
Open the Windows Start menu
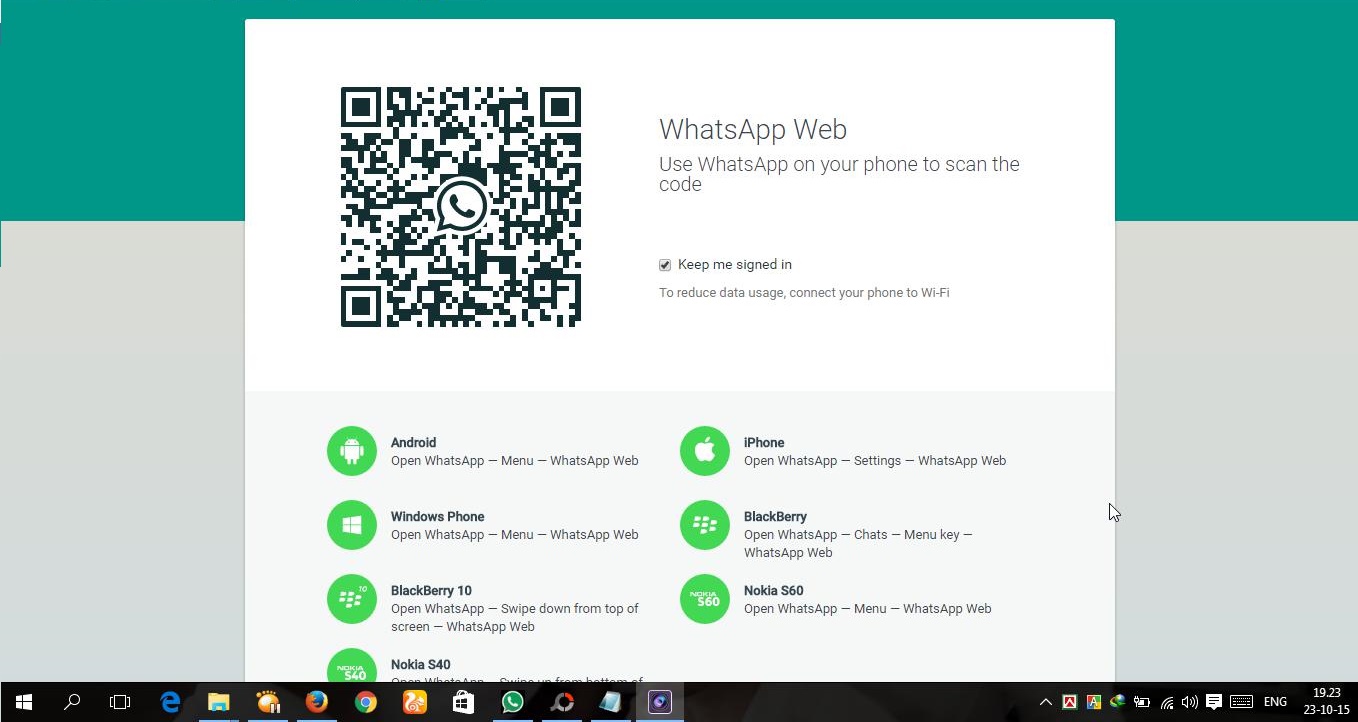[24, 702]
